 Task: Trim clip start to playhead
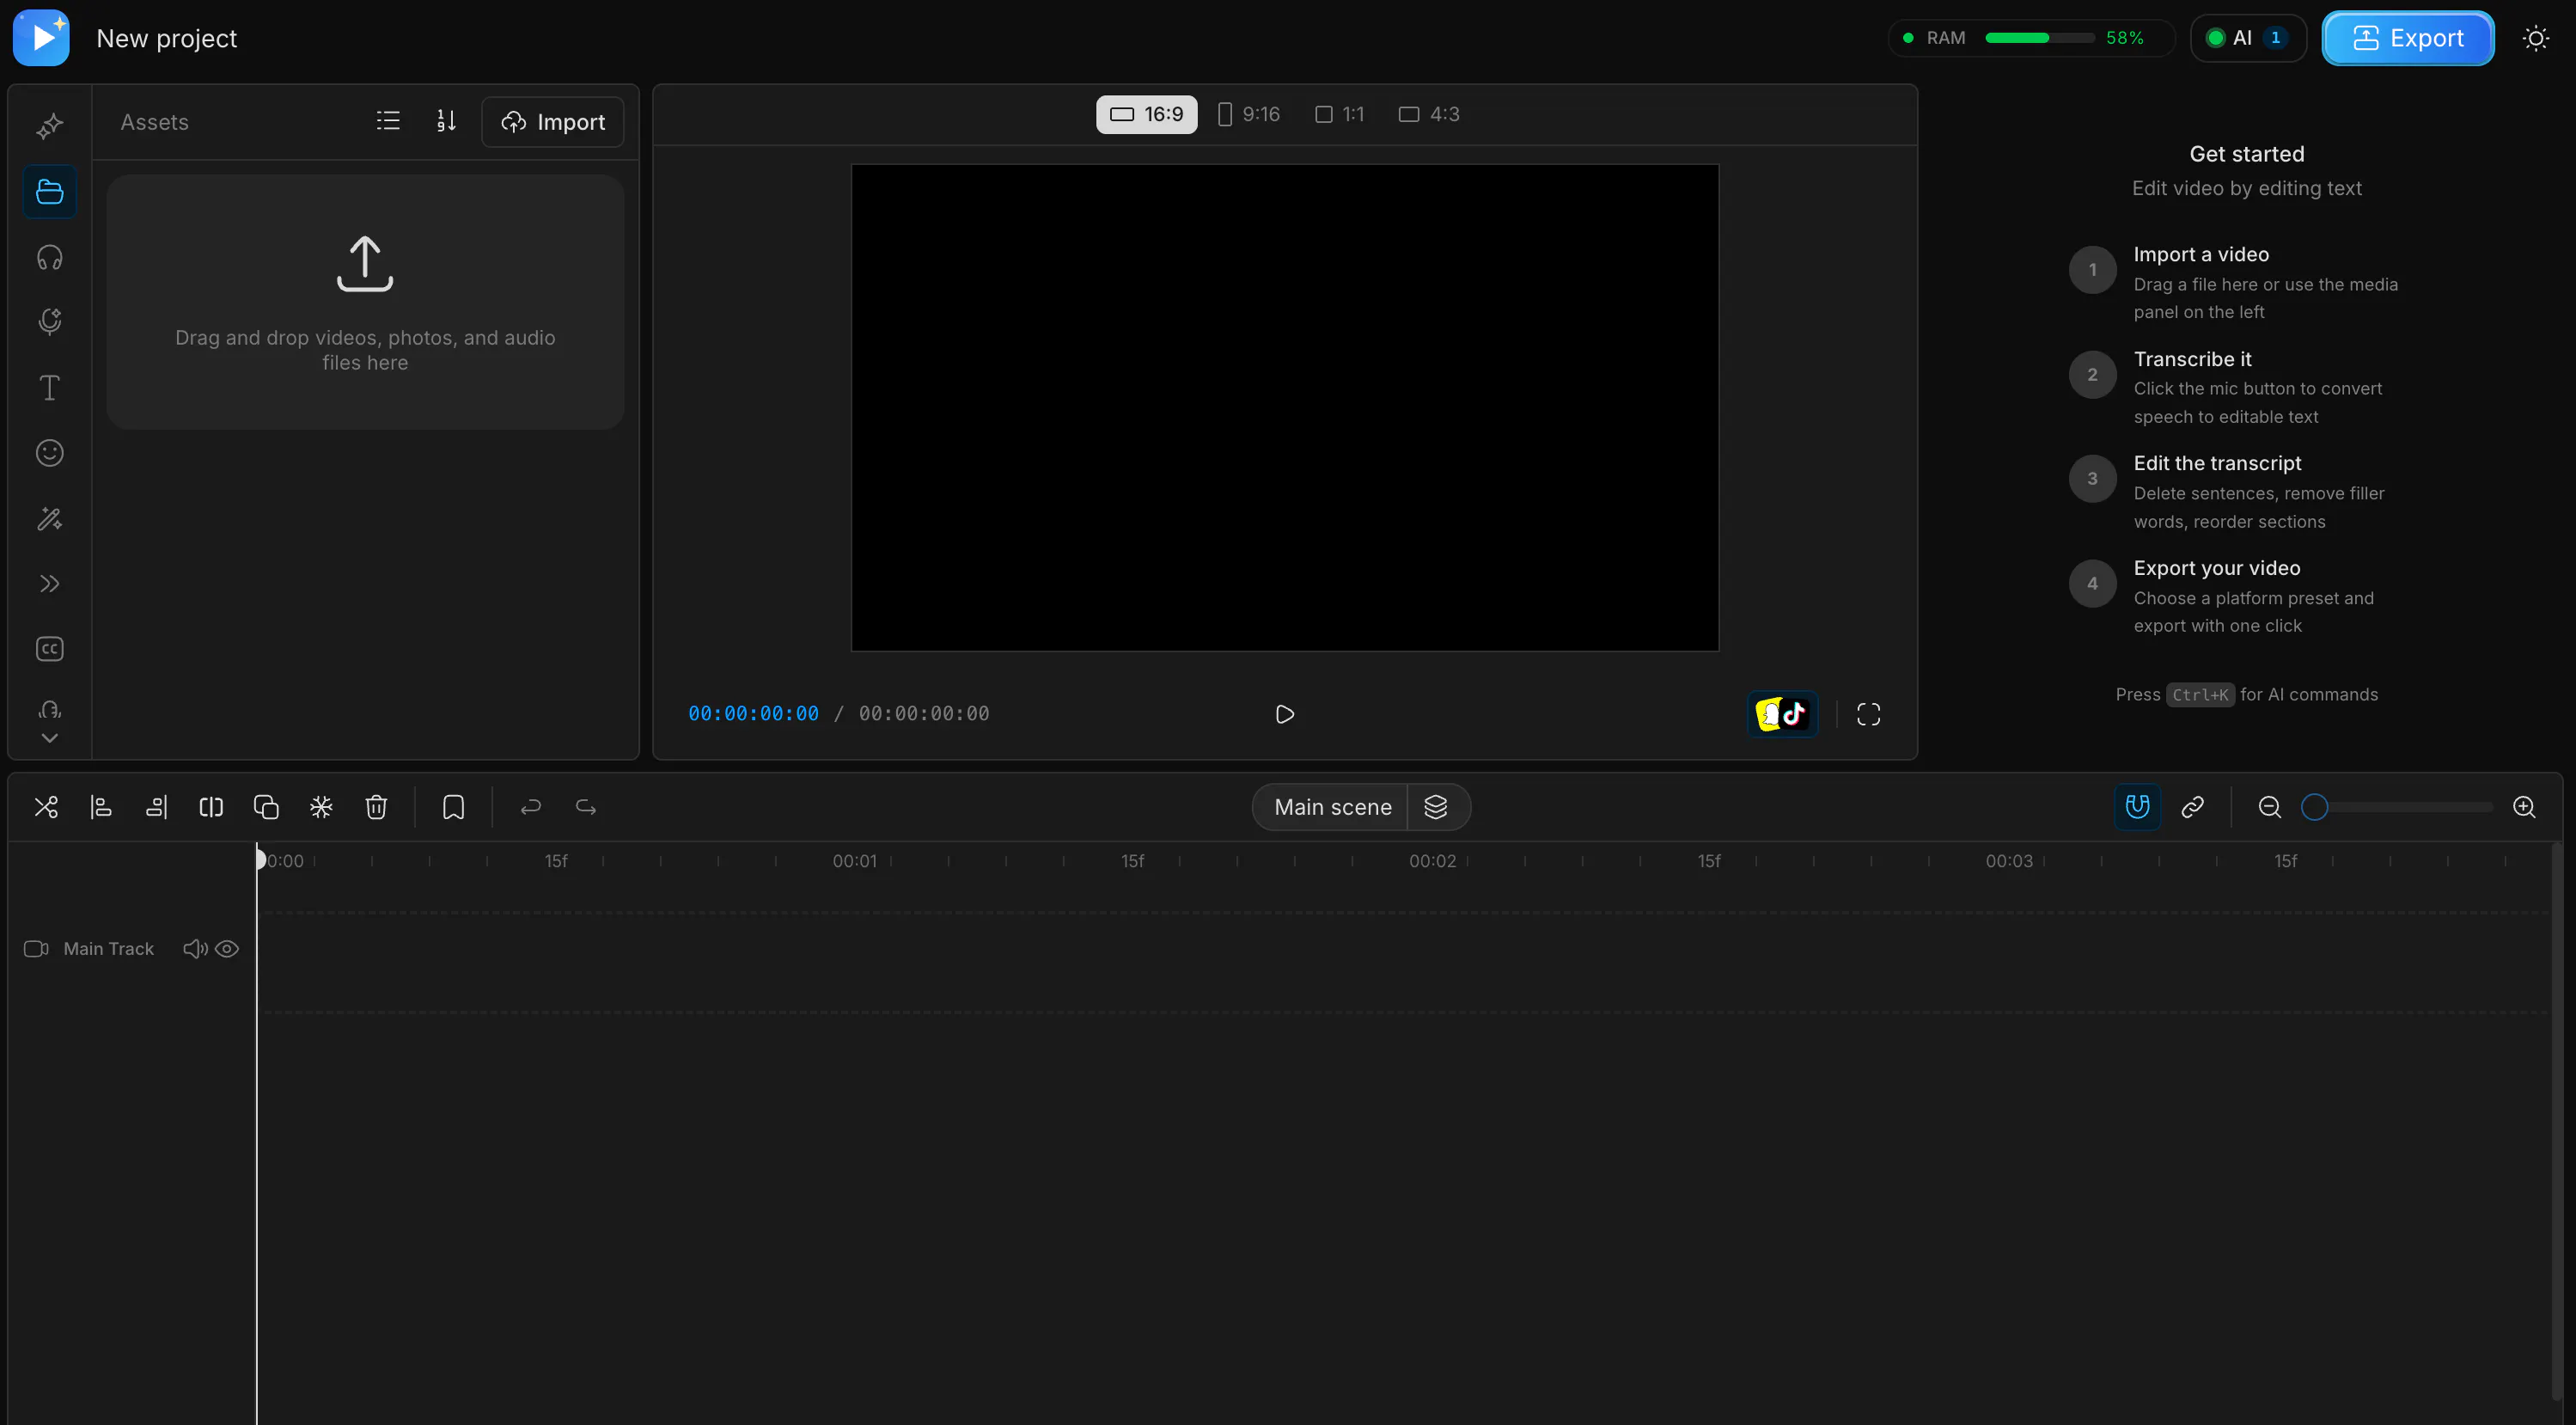click(x=101, y=807)
